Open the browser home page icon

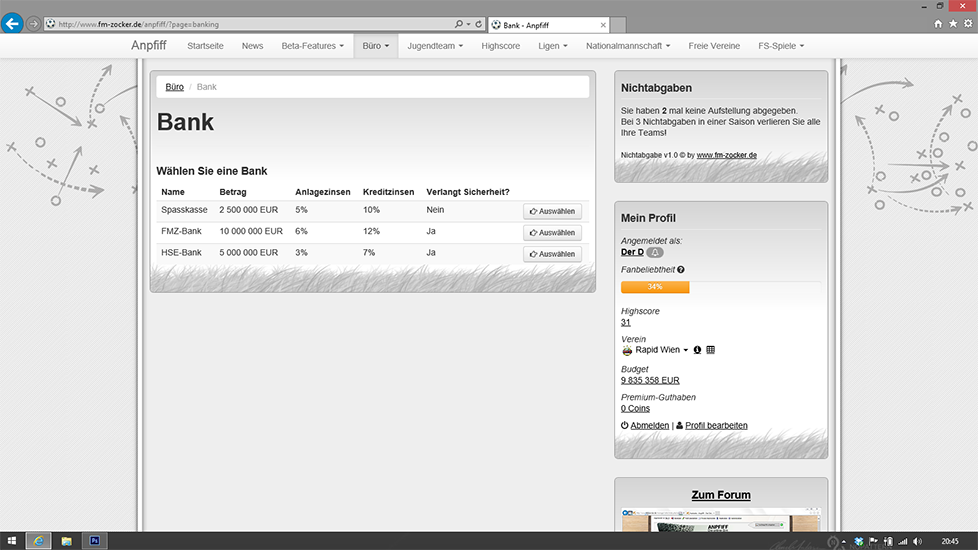[938, 24]
